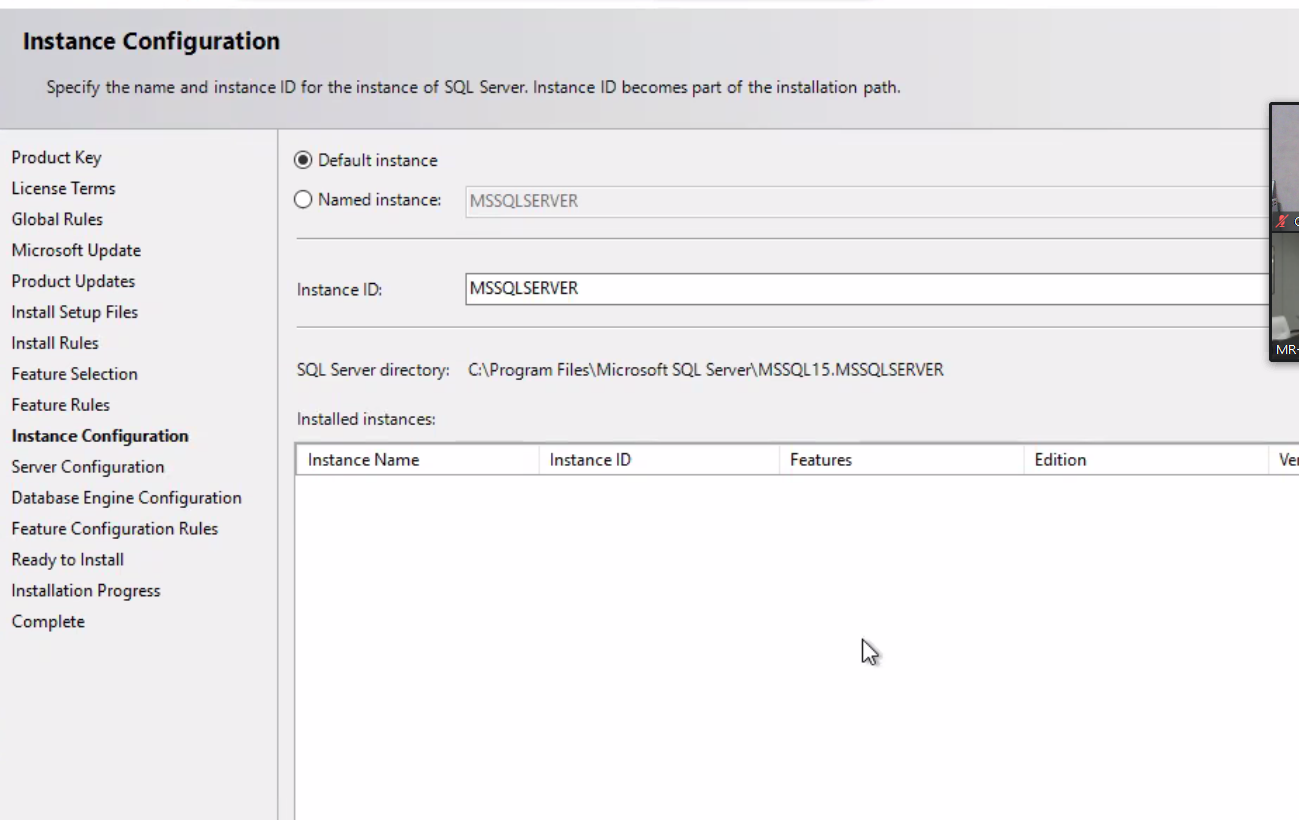Sort by the Instance Name column header
1299x820 pixels.
click(x=363, y=459)
